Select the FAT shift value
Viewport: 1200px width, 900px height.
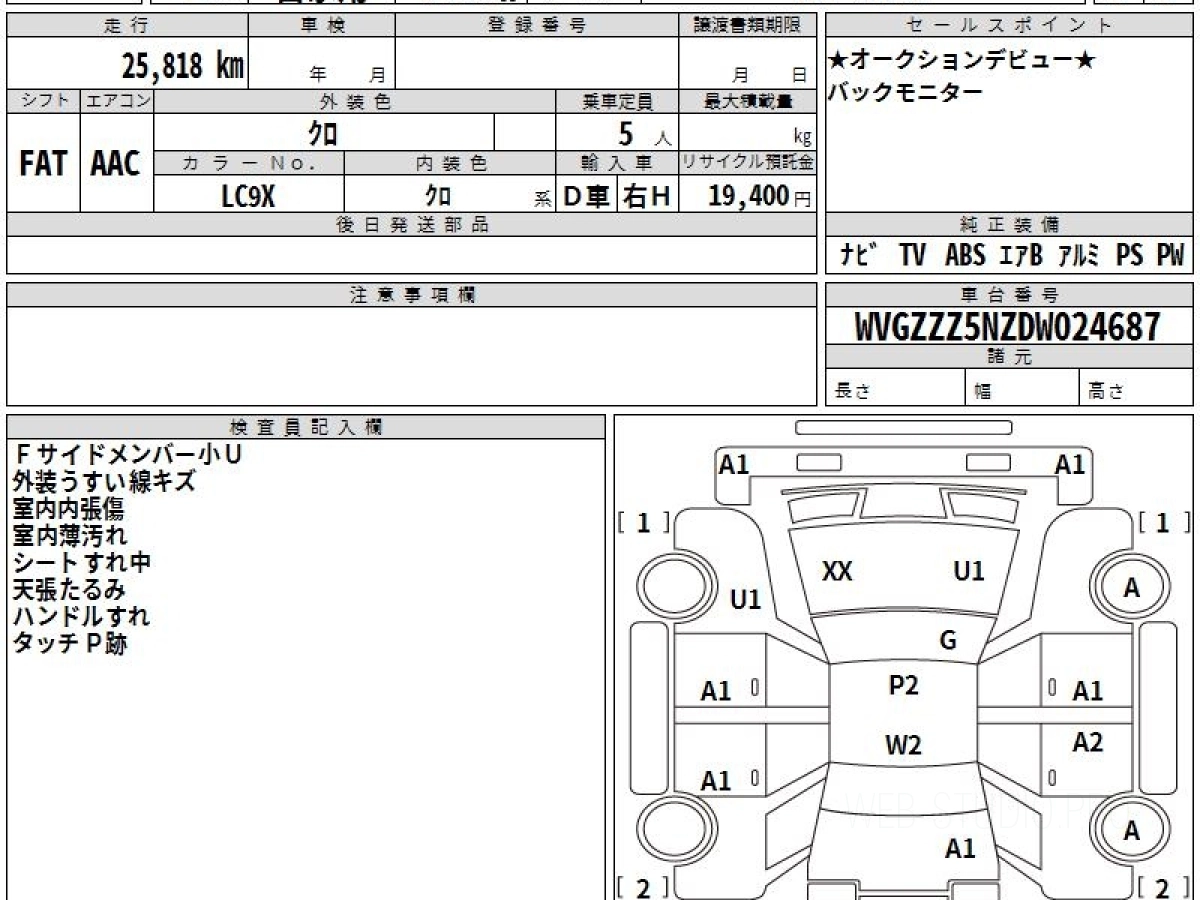click(x=43, y=164)
